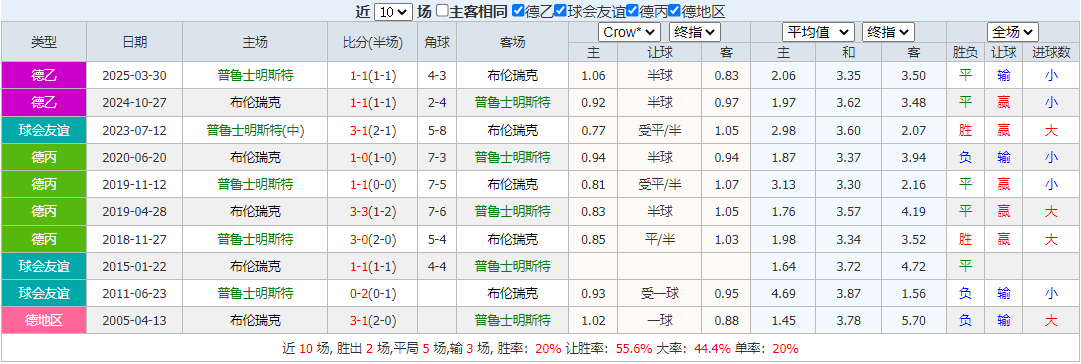Click the 日期 column header
The height and width of the screenshot is (364, 1081).
pyautogui.click(x=134, y=41)
